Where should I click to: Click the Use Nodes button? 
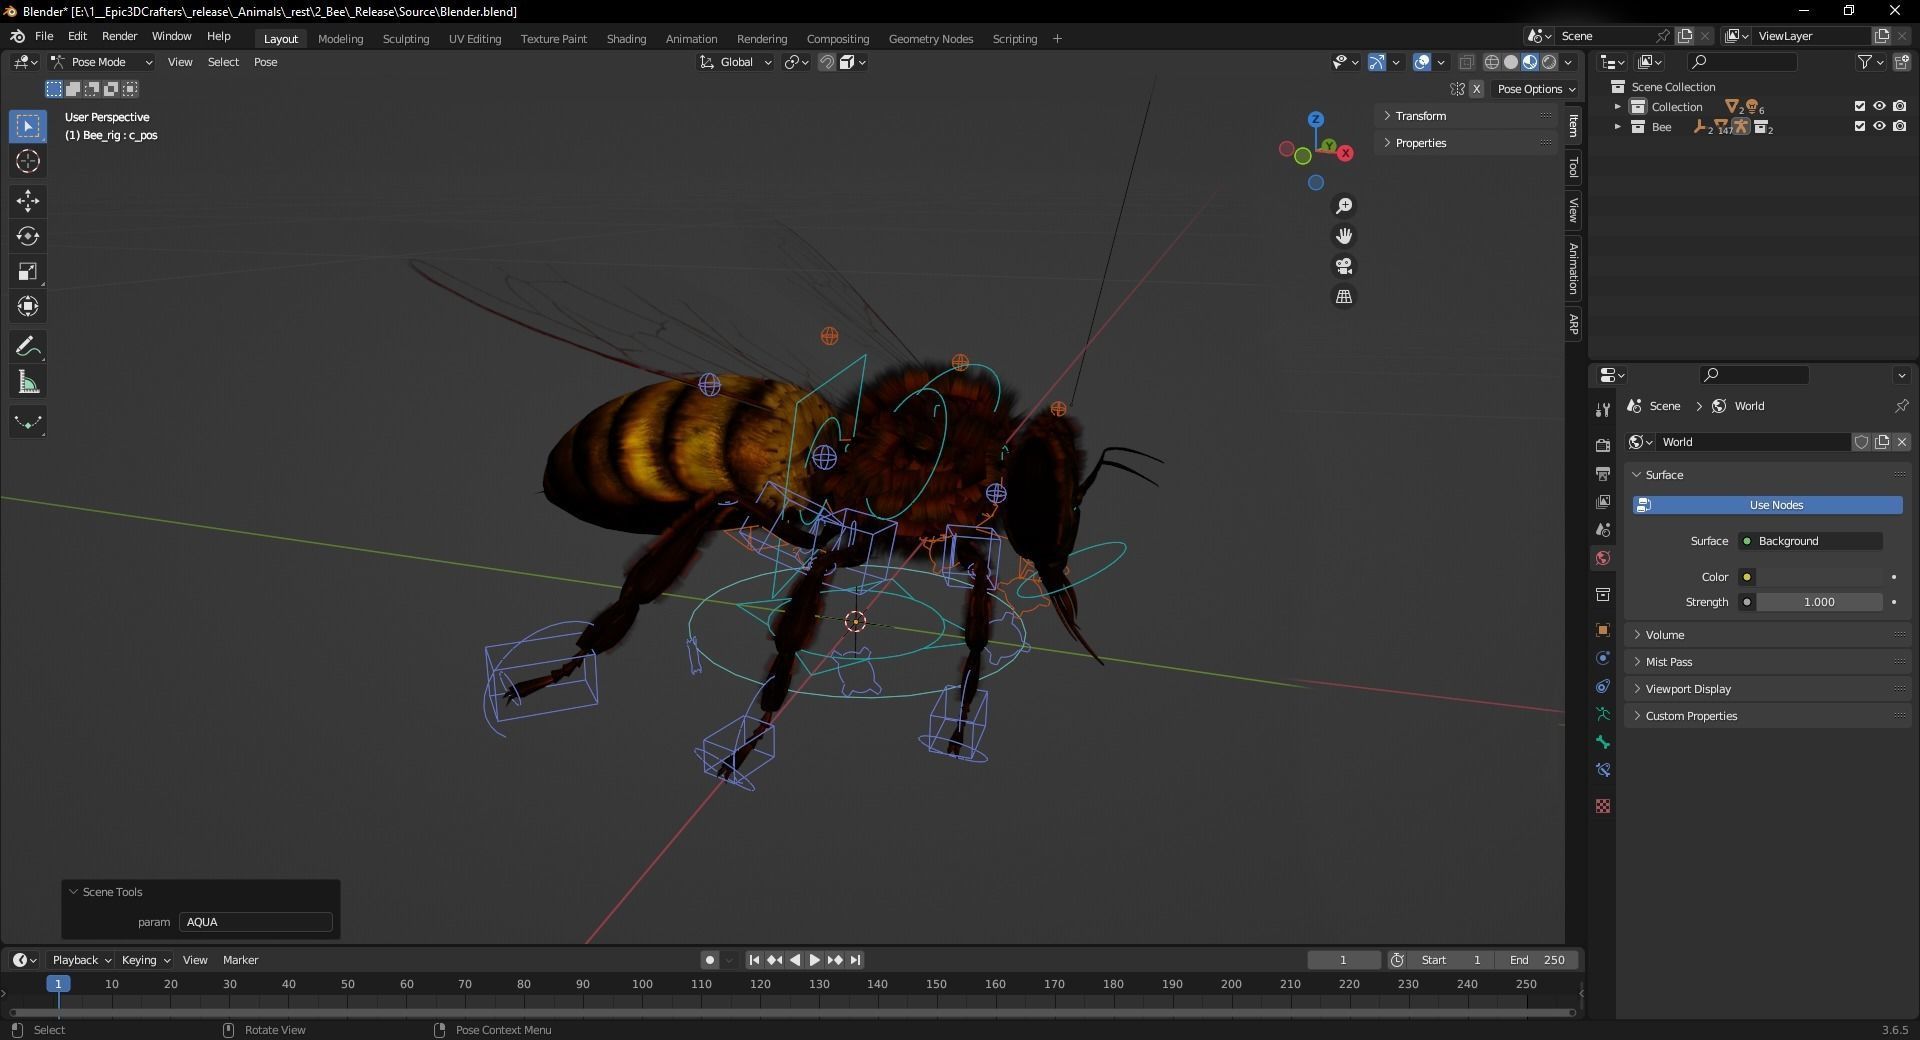[x=1768, y=505]
